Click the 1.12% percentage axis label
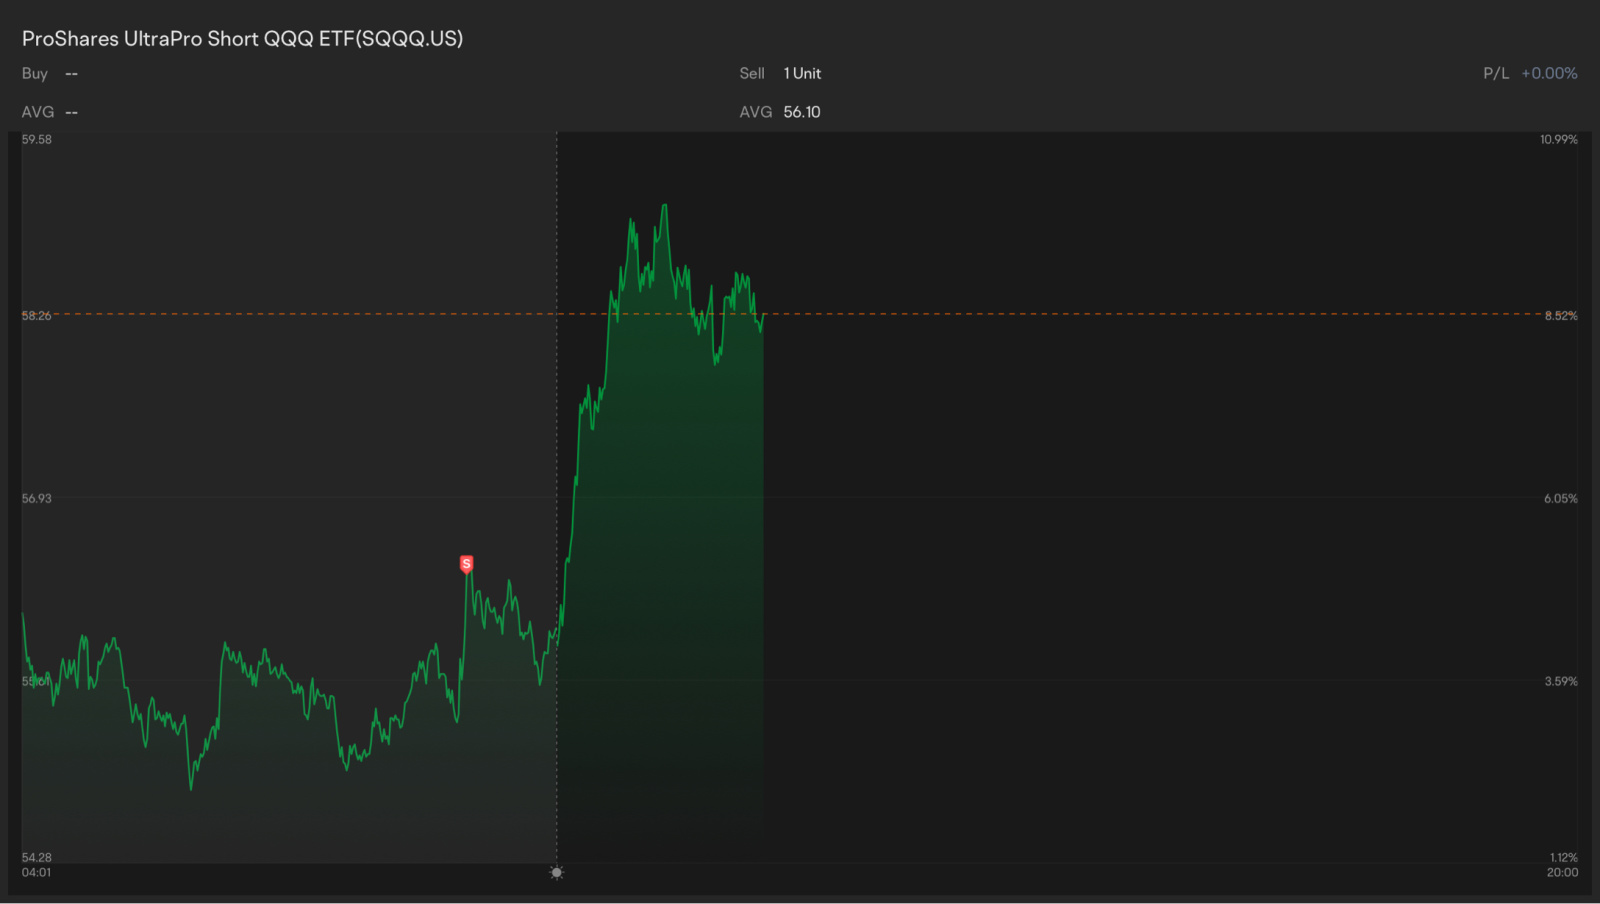The height and width of the screenshot is (904, 1600). [x=1564, y=857]
